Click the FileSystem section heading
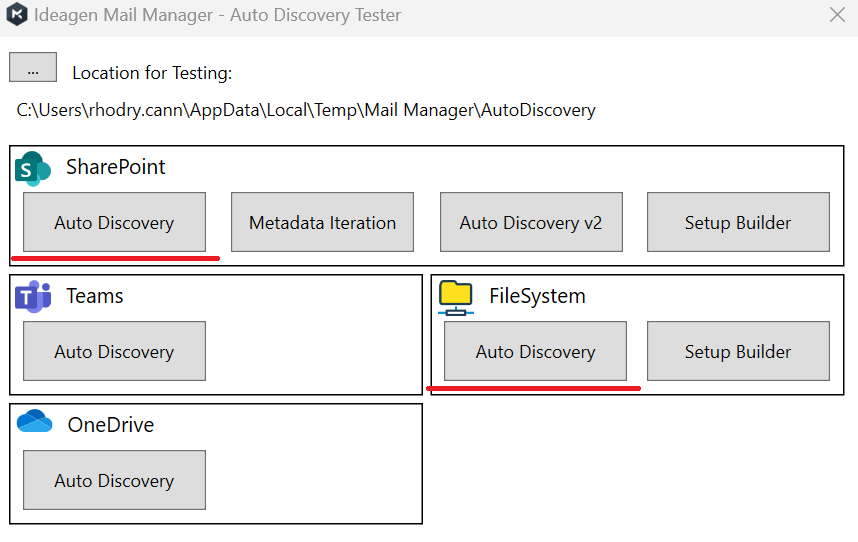This screenshot has height=542, width=858. (x=537, y=296)
